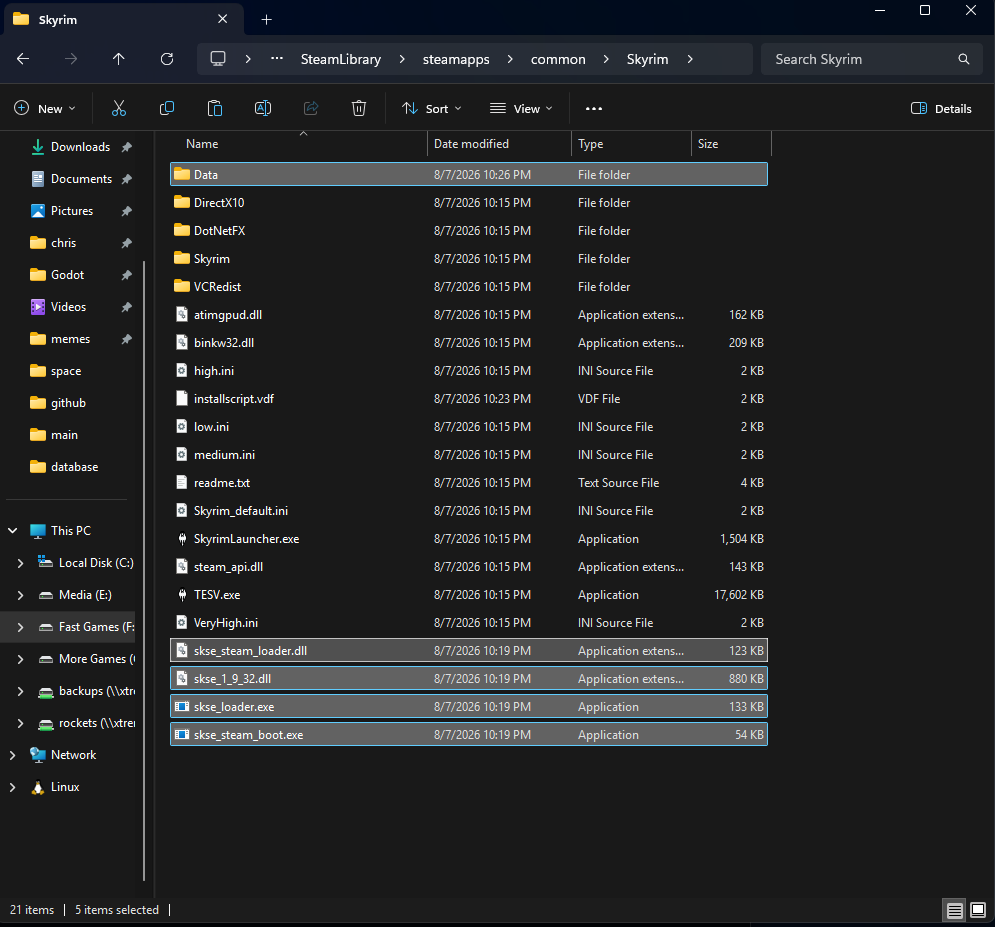Click the skse_loader.exe file icon

click(x=182, y=706)
